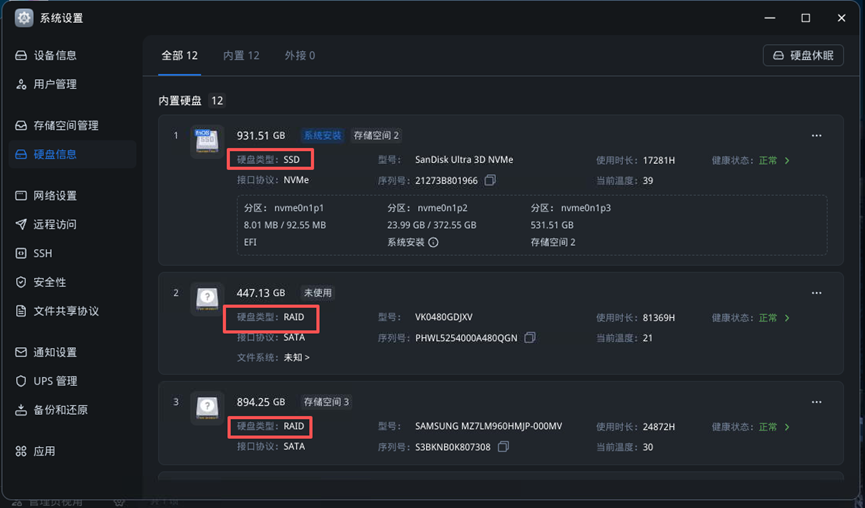The height and width of the screenshot is (508, 865).
Task: Copy serial number S3BKNB0K807308
Action: click(503, 447)
